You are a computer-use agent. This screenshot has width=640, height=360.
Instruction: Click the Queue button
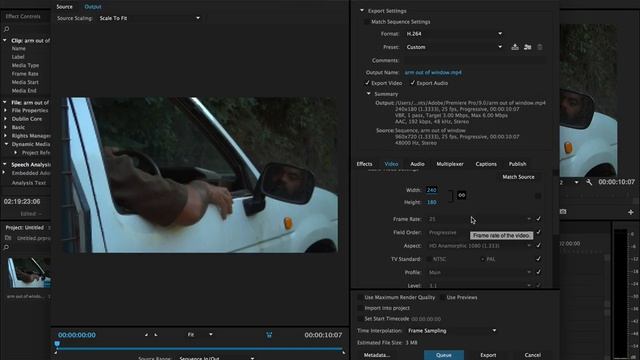[x=444, y=355]
